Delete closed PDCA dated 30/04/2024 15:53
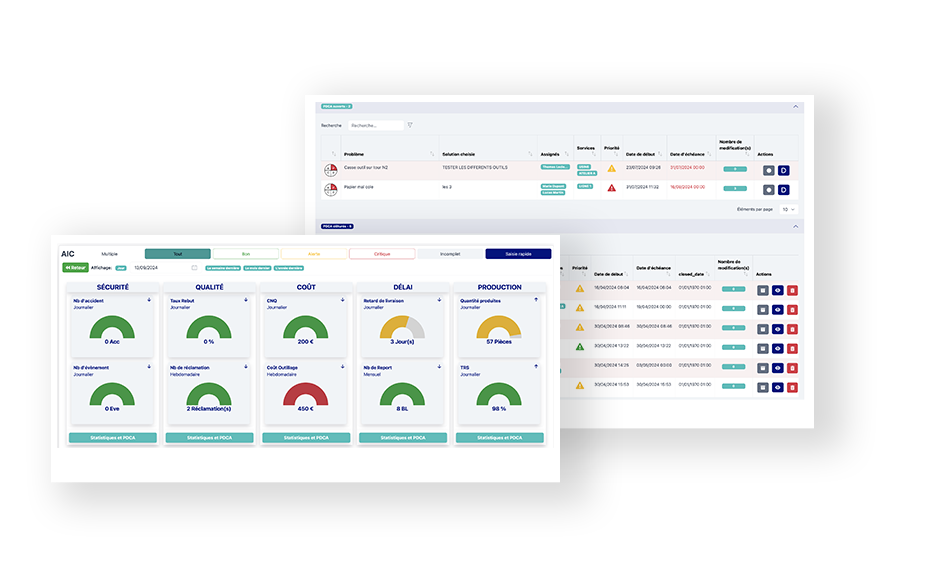Viewport: 937px width, 562px height. (x=792, y=387)
